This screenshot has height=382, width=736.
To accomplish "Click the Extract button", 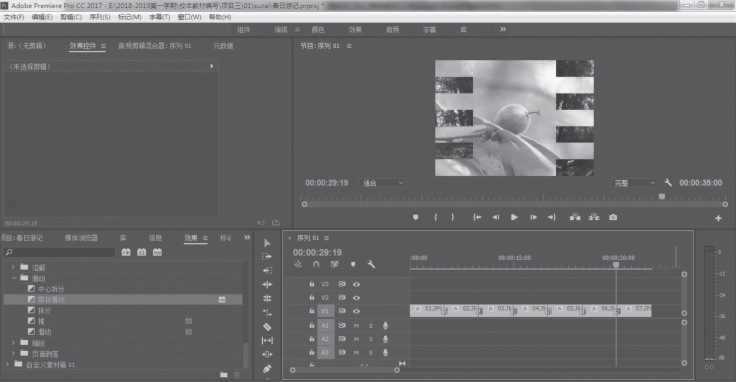I will point(594,217).
